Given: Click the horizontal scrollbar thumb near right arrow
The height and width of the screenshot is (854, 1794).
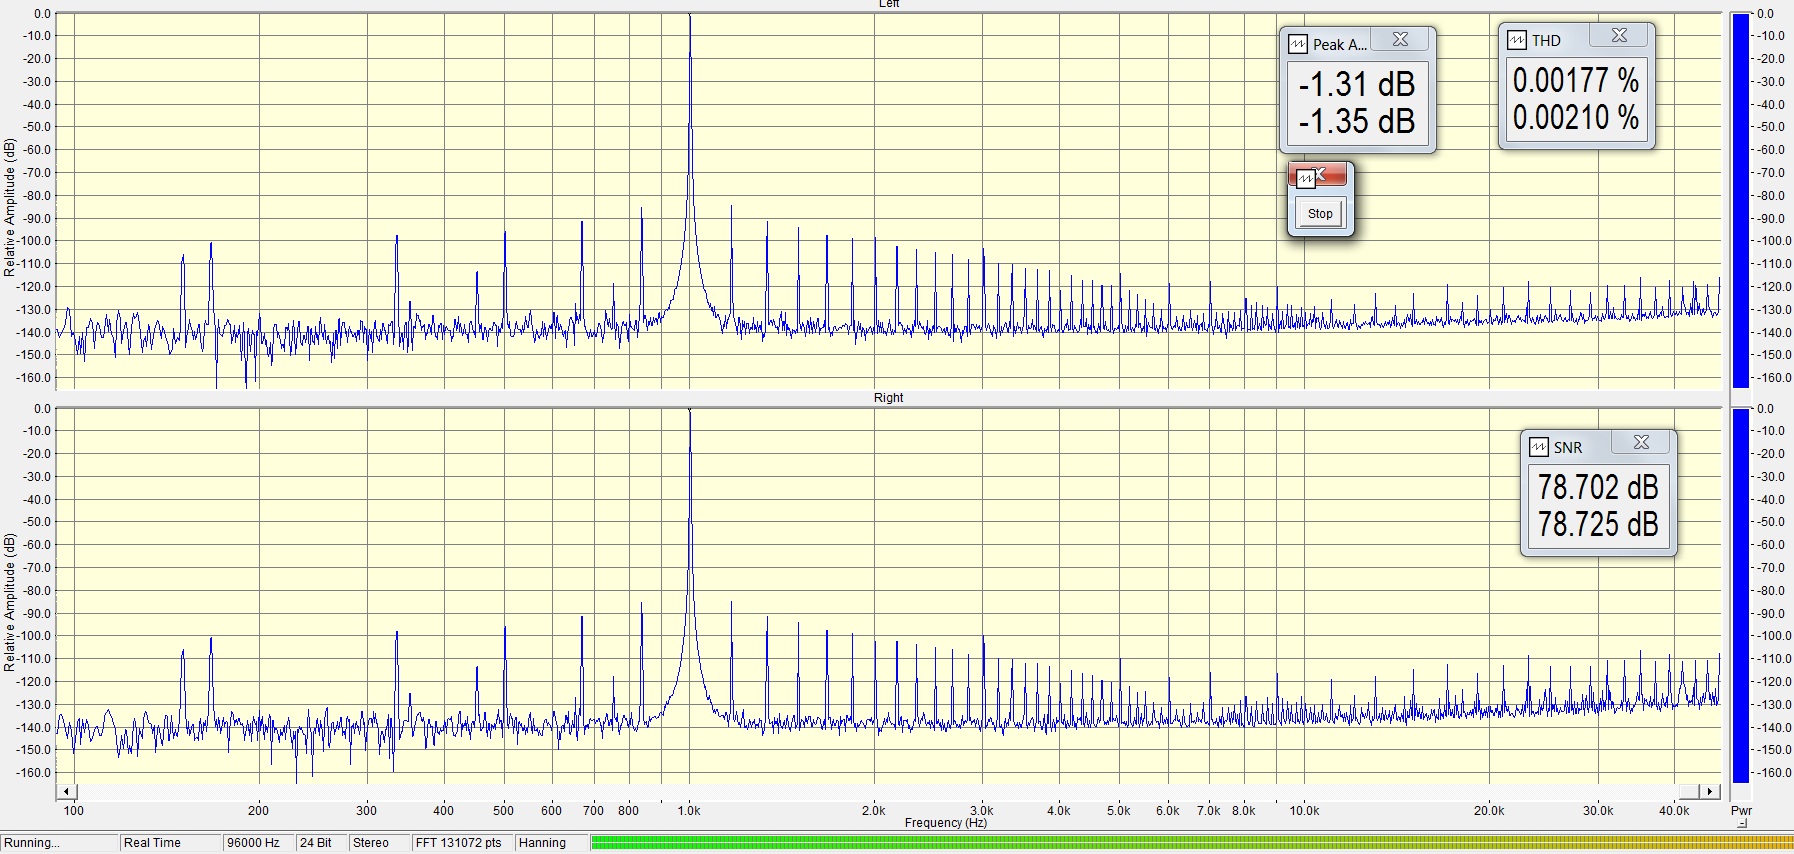Looking at the screenshot, I should pyautogui.click(x=1688, y=792).
